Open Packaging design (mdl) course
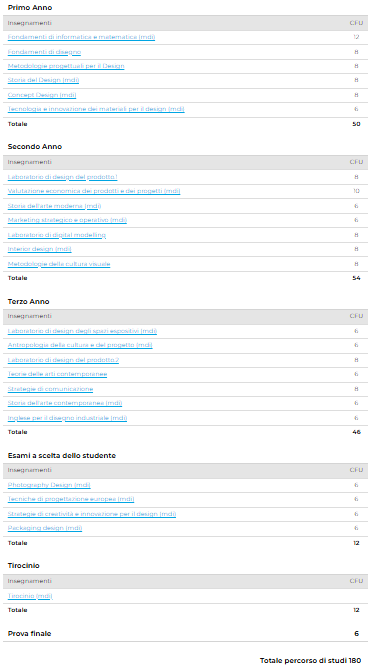This screenshot has width=374, height=666. [x=45, y=528]
